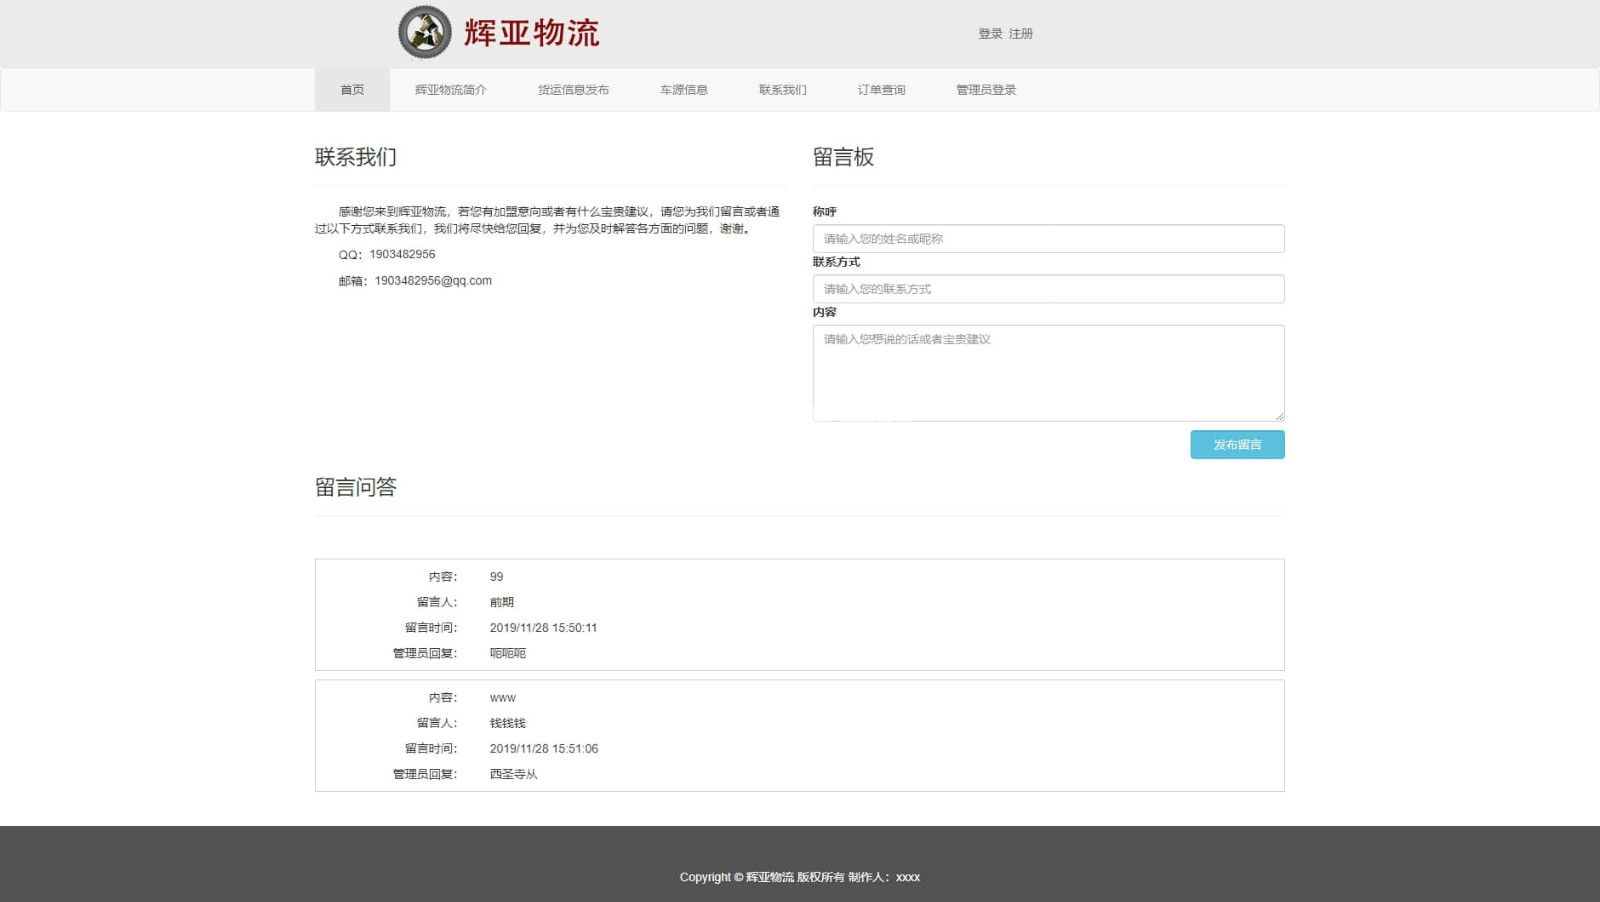Go to the 首页 home tab
Viewport: 1600px width, 902px height.
pos(352,90)
